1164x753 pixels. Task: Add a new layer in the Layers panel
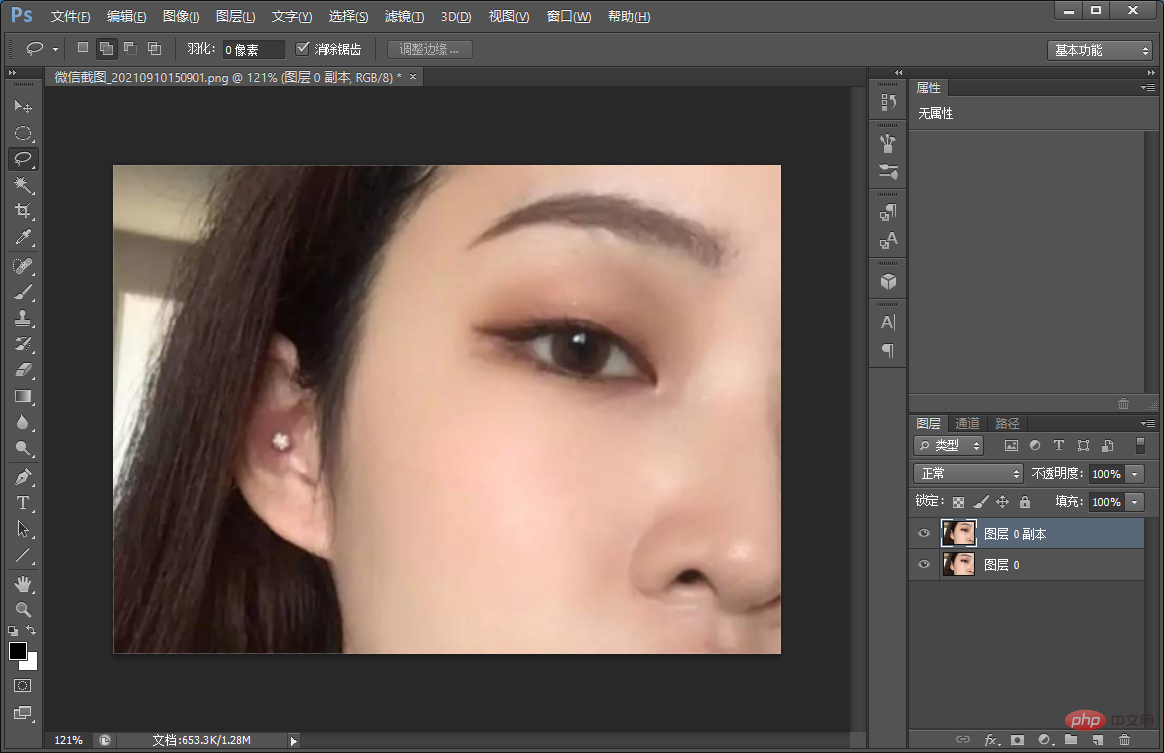[x=1096, y=740]
